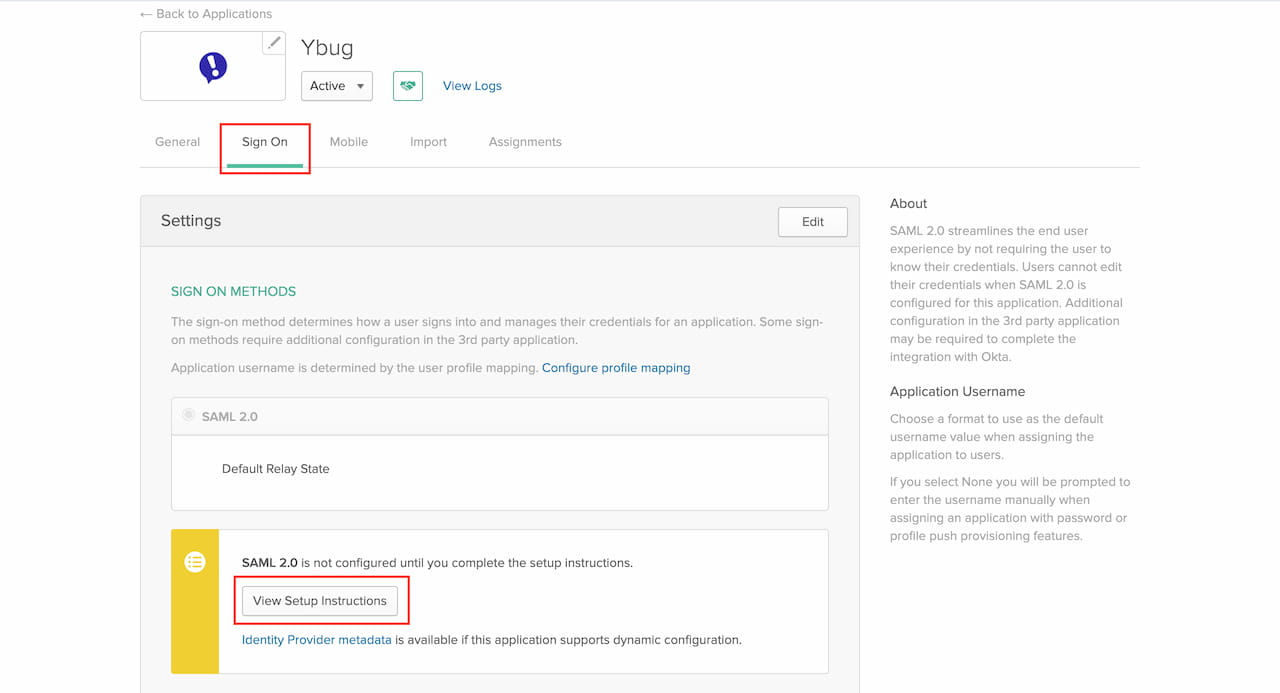The image size is (1280, 693).
Task: Open Identity Provider metadata link
Action: tap(317, 640)
